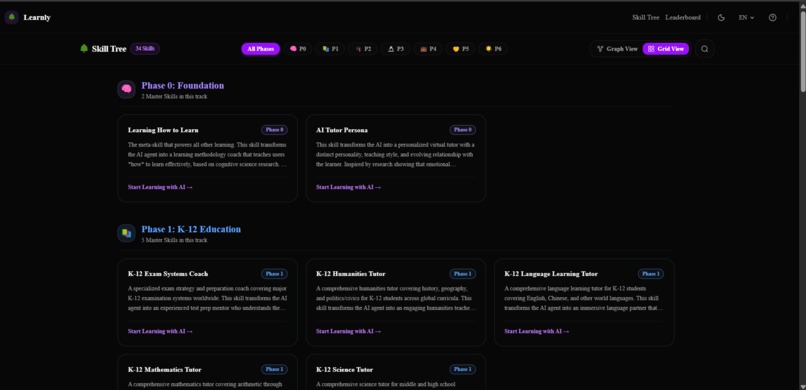
Task: Click the Phase 1: K-12 Education heading
Action: point(191,229)
